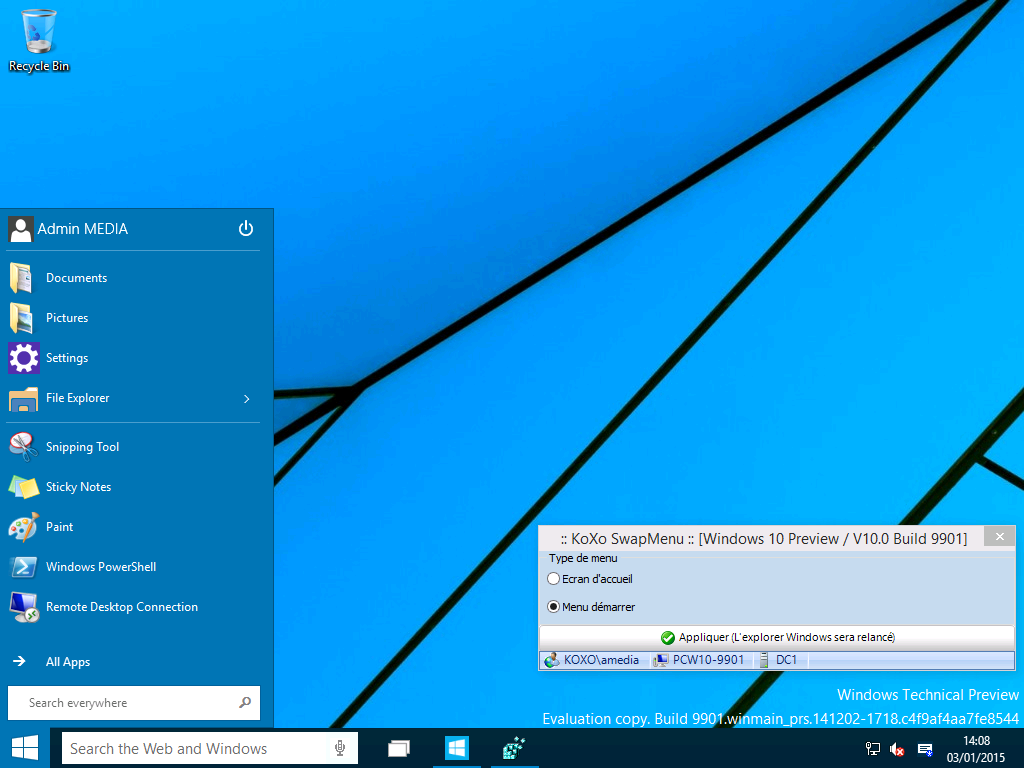Image resolution: width=1024 pixels, height=768 pixels.
Task: Click the muted volume tray icon
Action: click(897, 750)
